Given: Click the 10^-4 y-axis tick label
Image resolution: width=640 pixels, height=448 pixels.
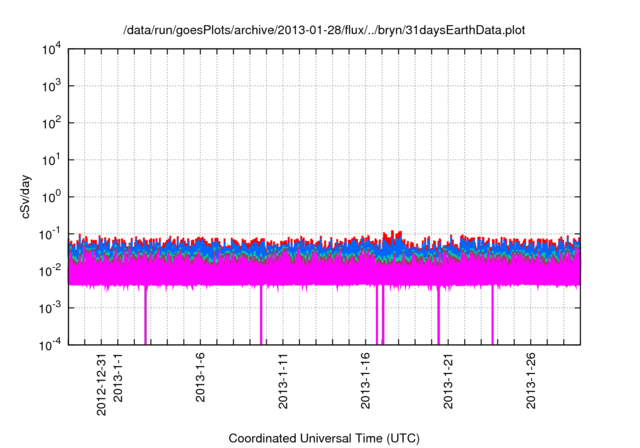Looking at the screenshot, I should pyautogui.click(x=51, y=346).
